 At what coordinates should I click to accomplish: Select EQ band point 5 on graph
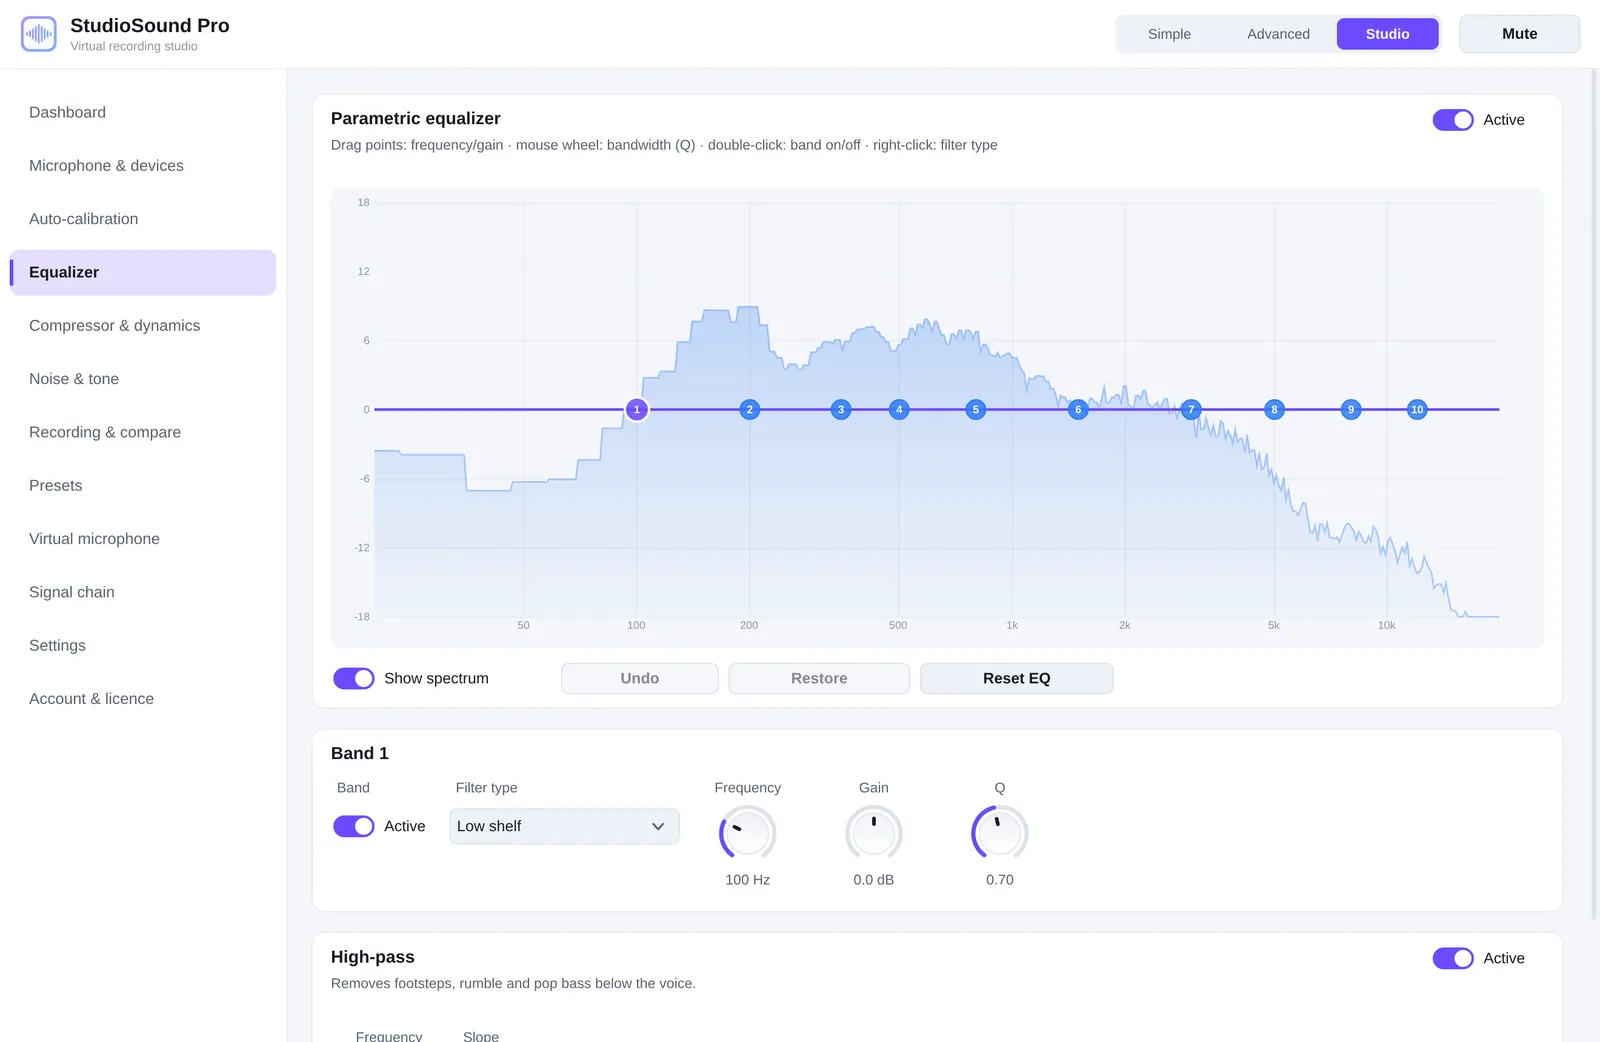click(x=976, y=410)
